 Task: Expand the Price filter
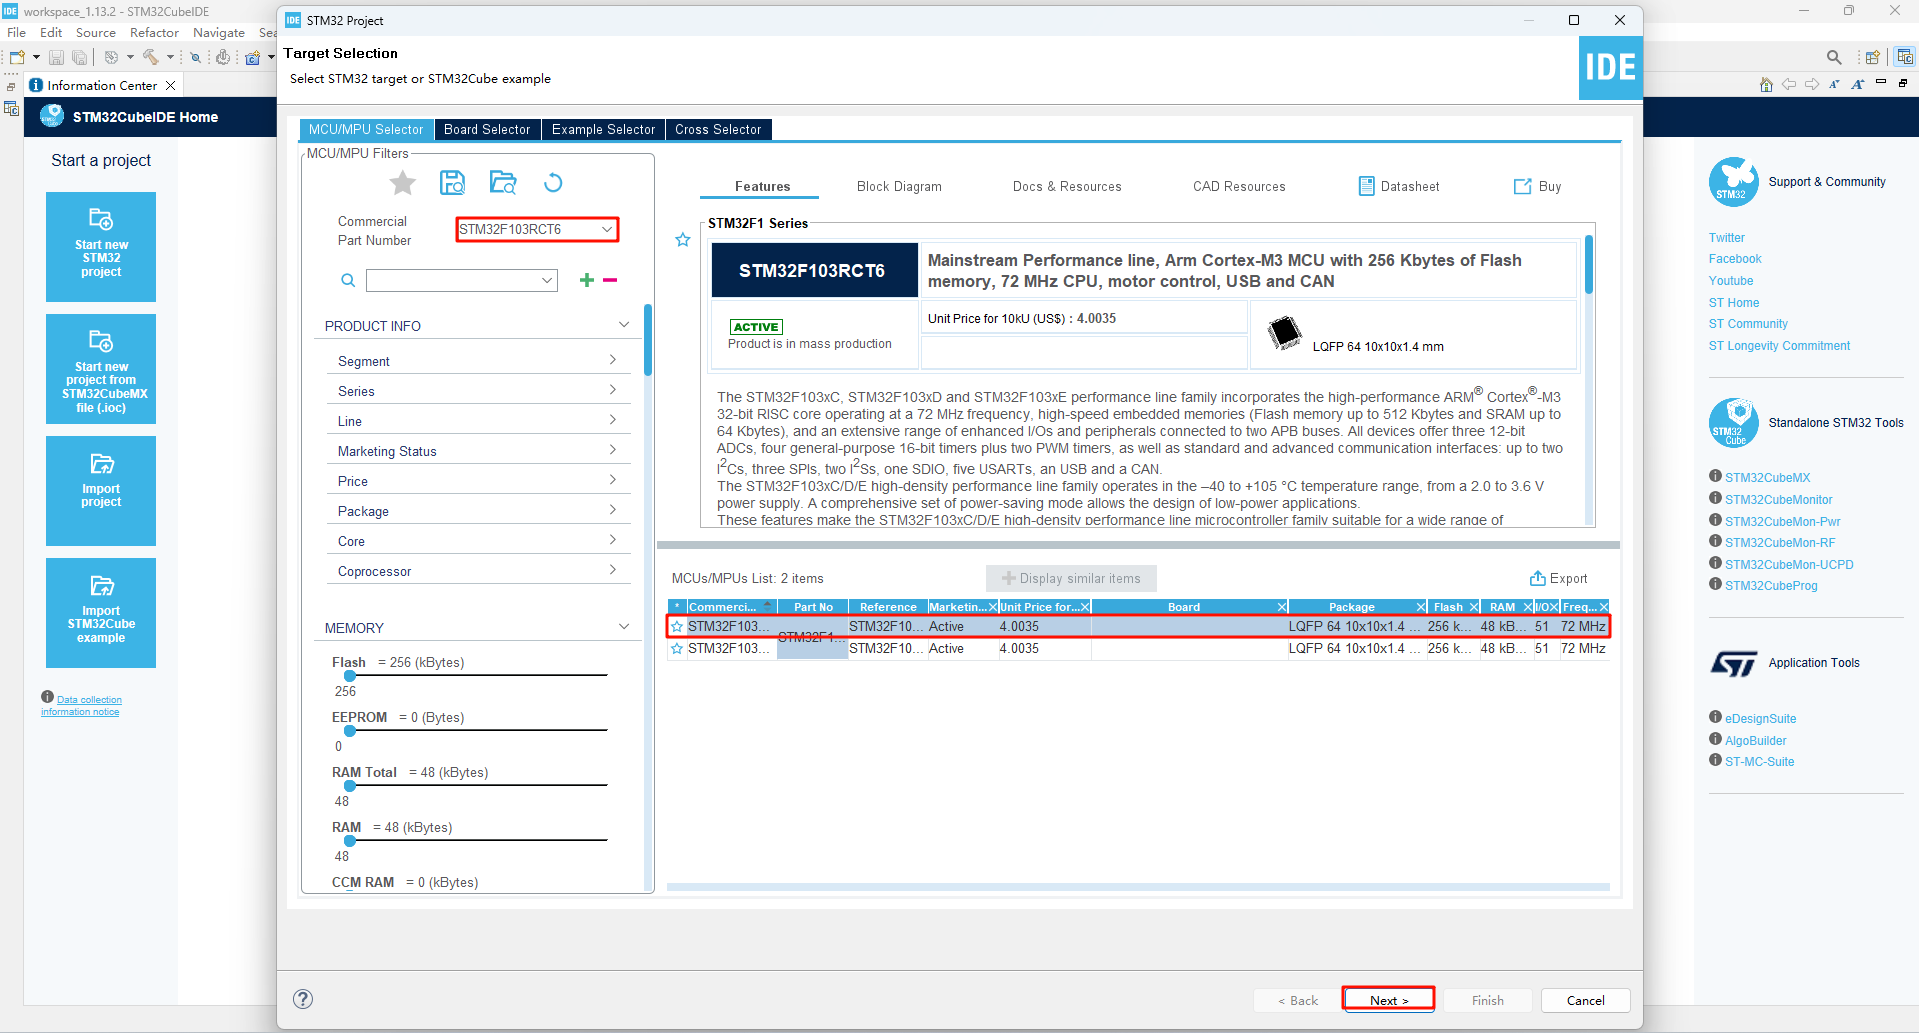click(613, 480)
